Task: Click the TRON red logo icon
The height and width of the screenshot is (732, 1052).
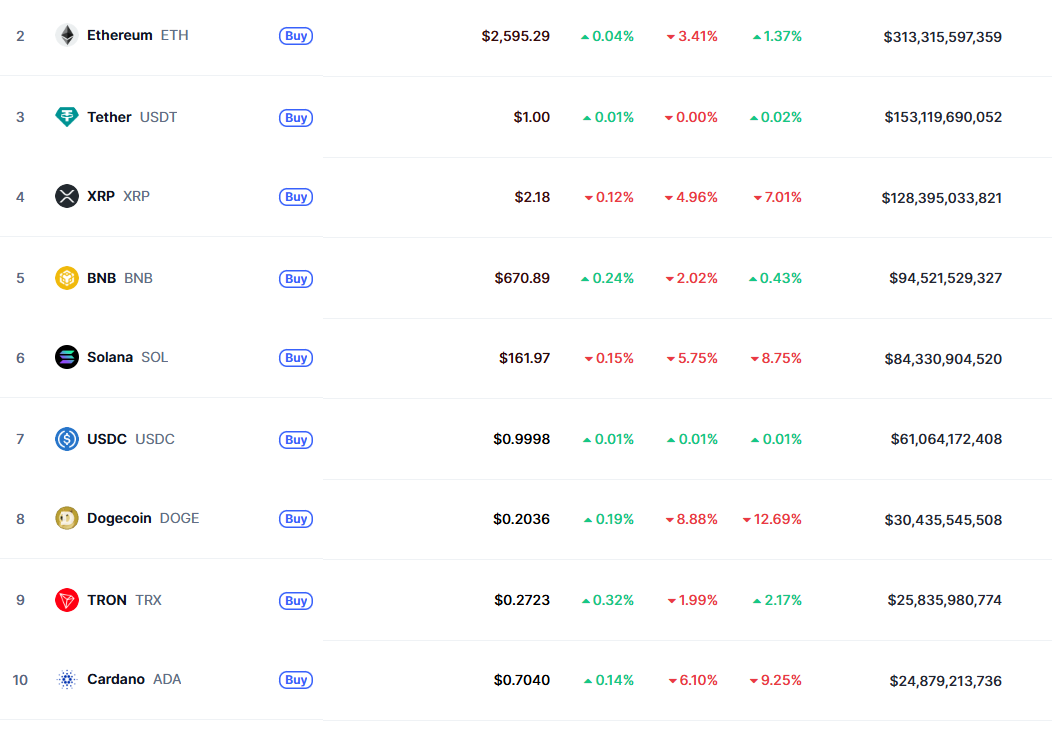Action: [x=67, y=600]
